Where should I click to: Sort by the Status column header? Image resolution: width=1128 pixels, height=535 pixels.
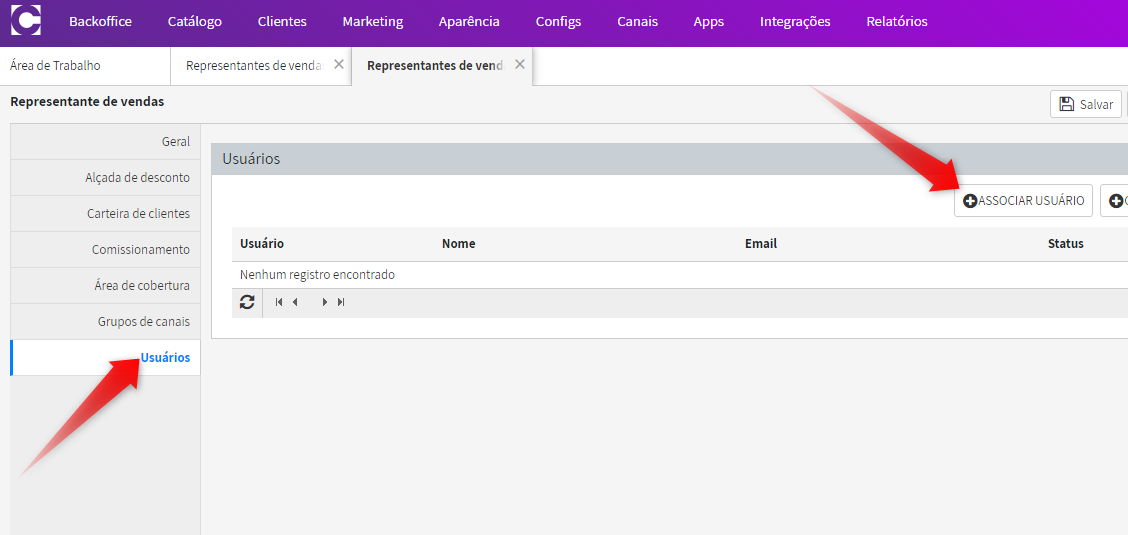(x=1065, y=244)
